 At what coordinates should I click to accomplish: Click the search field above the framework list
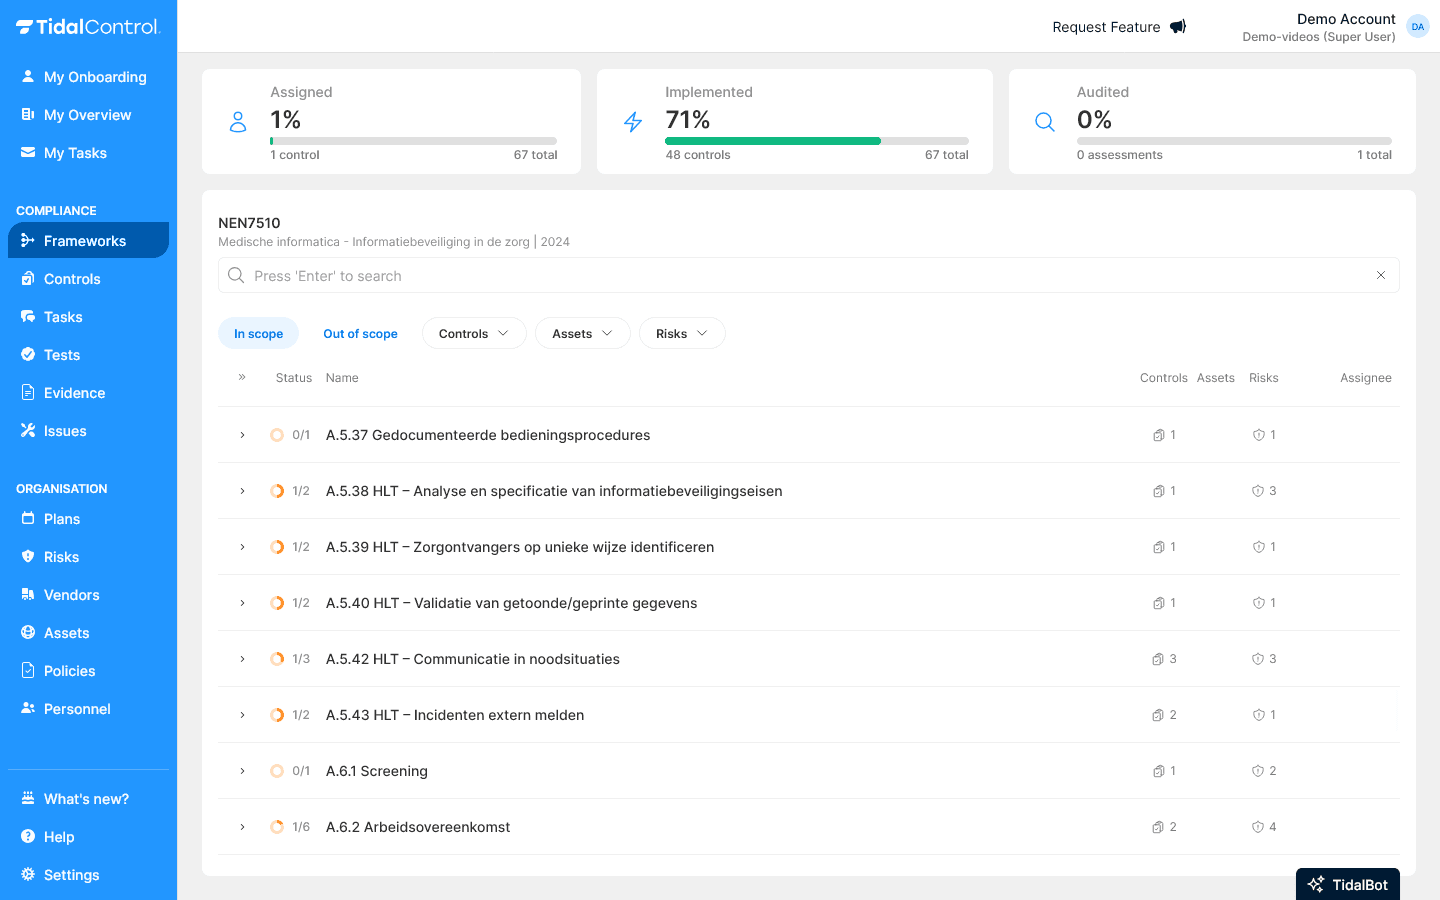[808, 275]
